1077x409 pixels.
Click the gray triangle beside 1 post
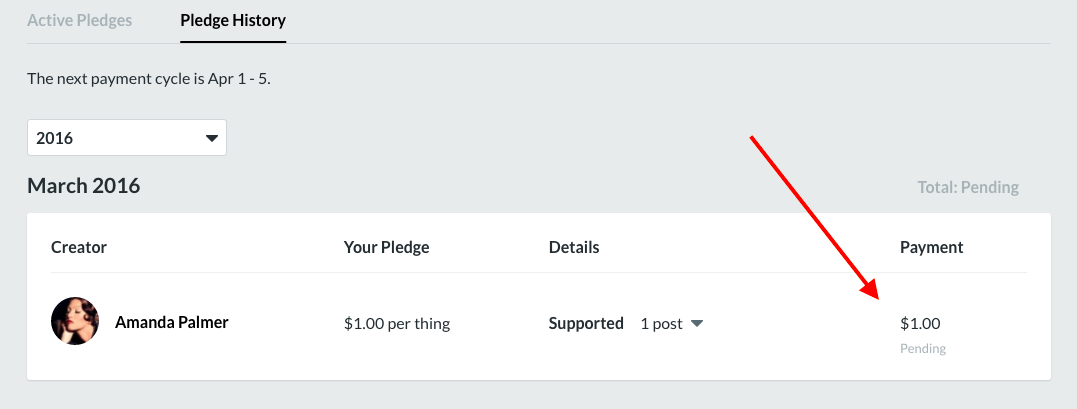point(697,323)
